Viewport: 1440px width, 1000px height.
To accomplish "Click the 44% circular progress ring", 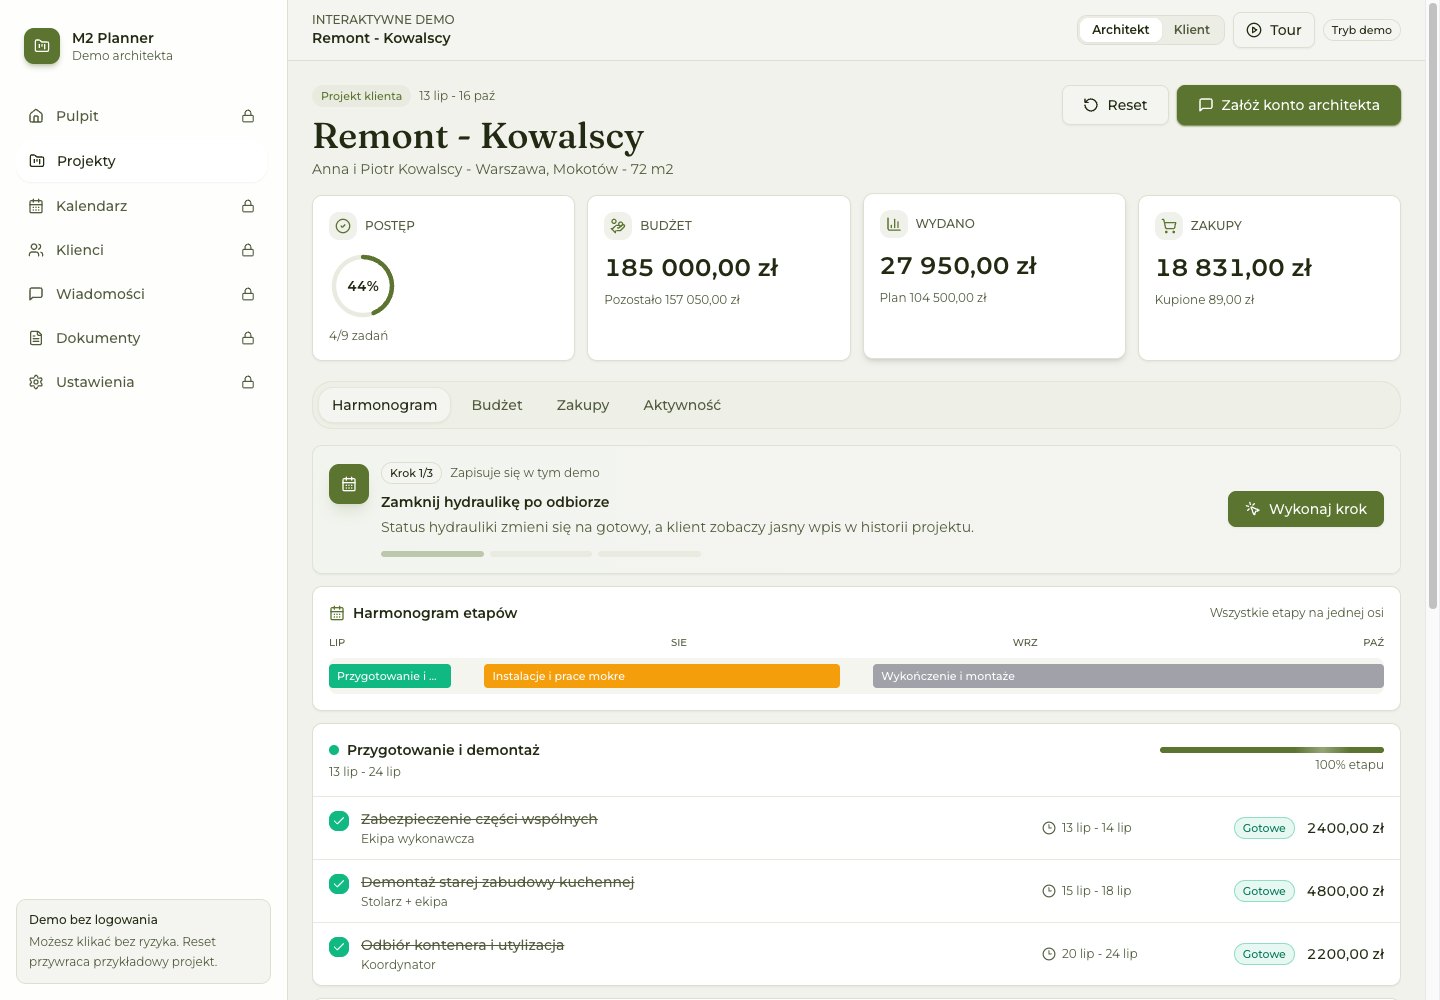I will 363,286.
